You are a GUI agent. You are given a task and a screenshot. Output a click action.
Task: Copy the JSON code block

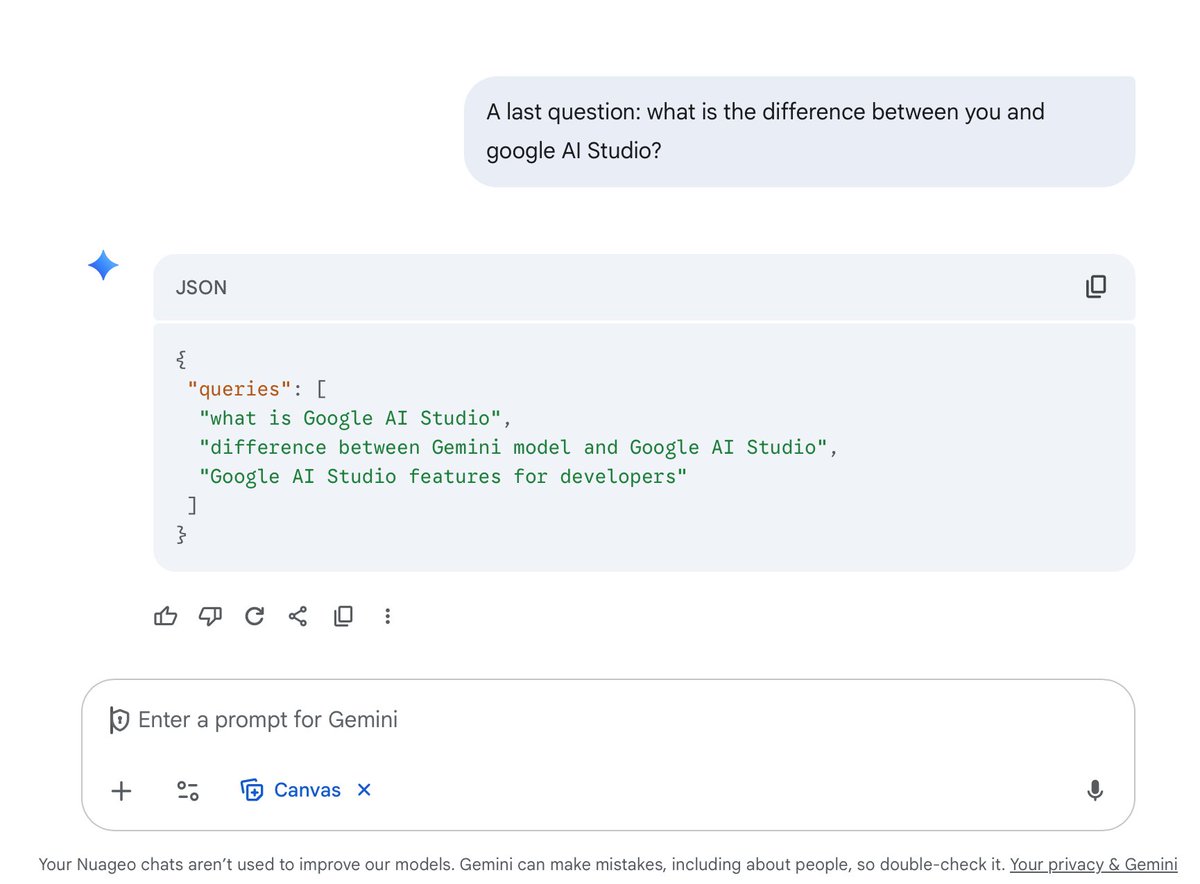click(1096, 287)
